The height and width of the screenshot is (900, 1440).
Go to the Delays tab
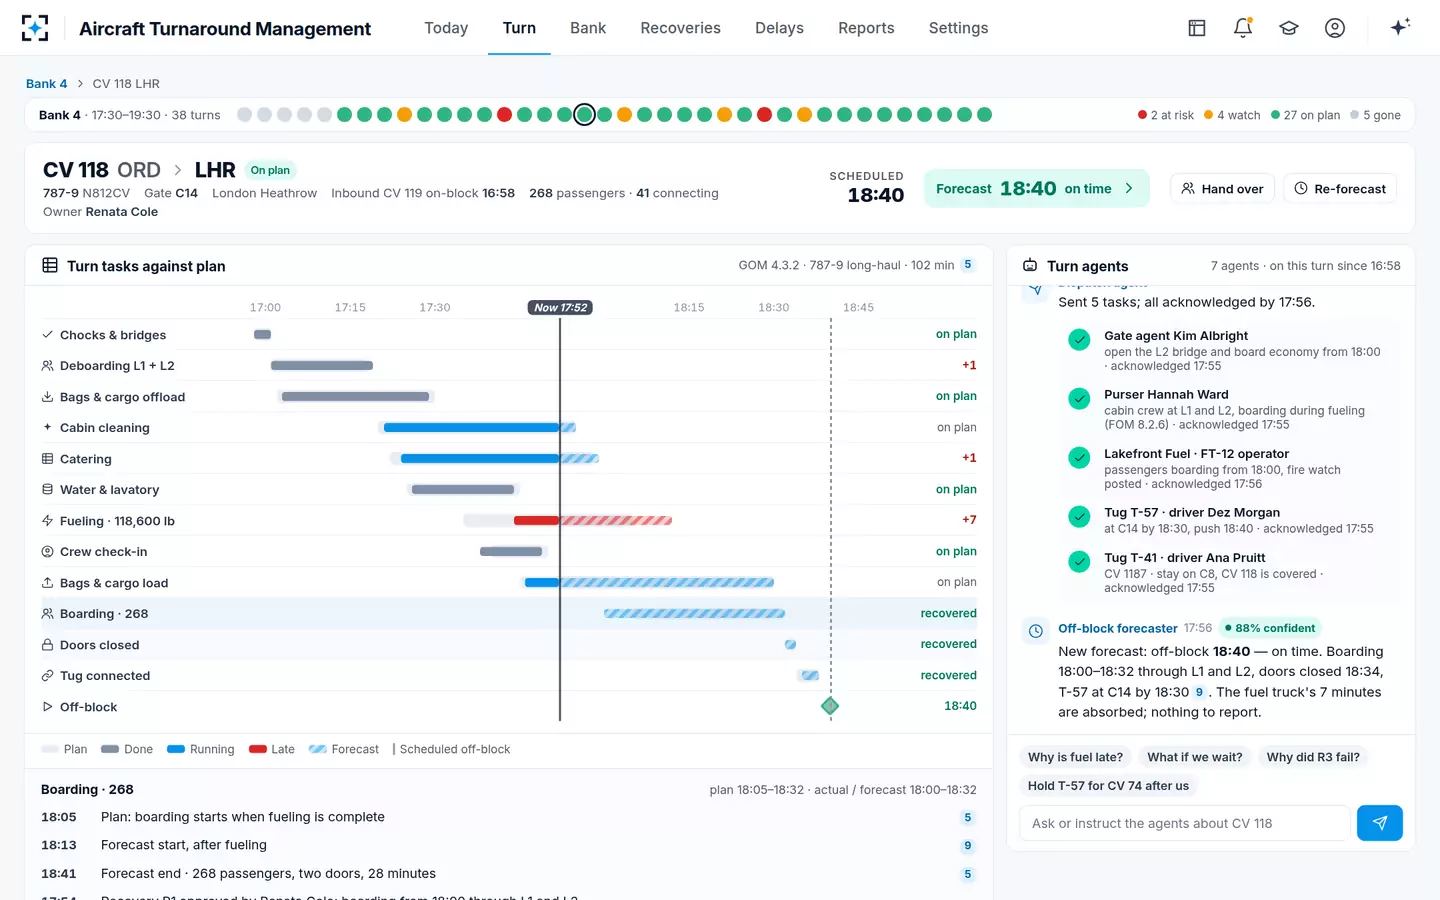779,28
